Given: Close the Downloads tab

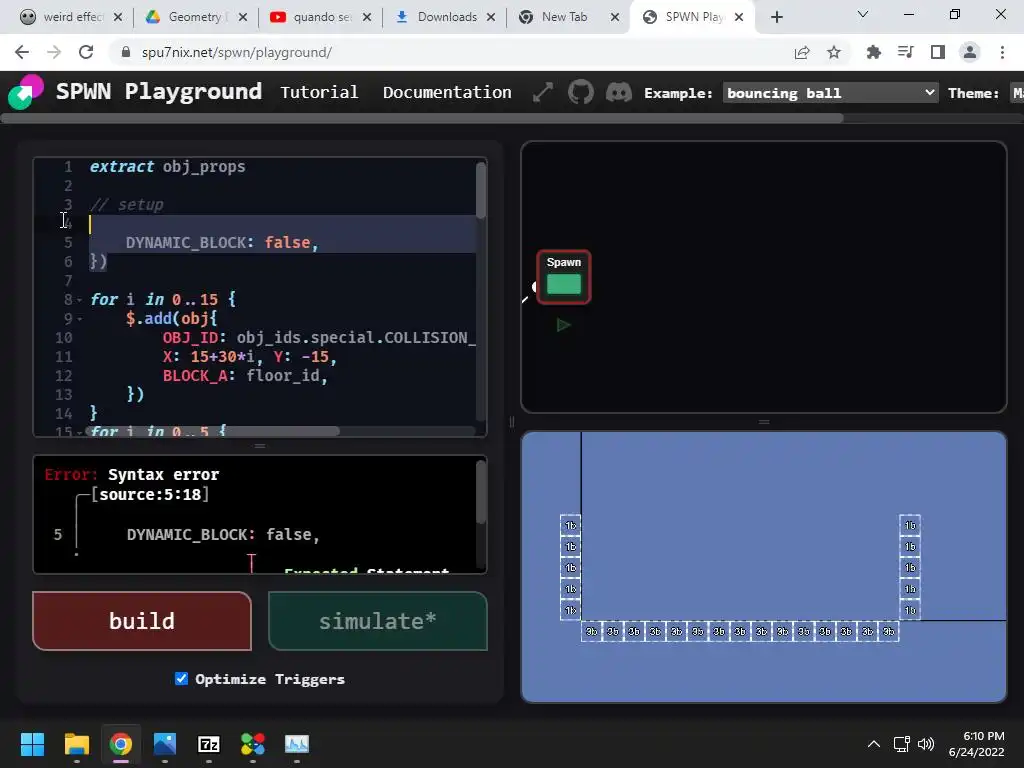Looking at the screenshot, I should [x=491, y=17].
